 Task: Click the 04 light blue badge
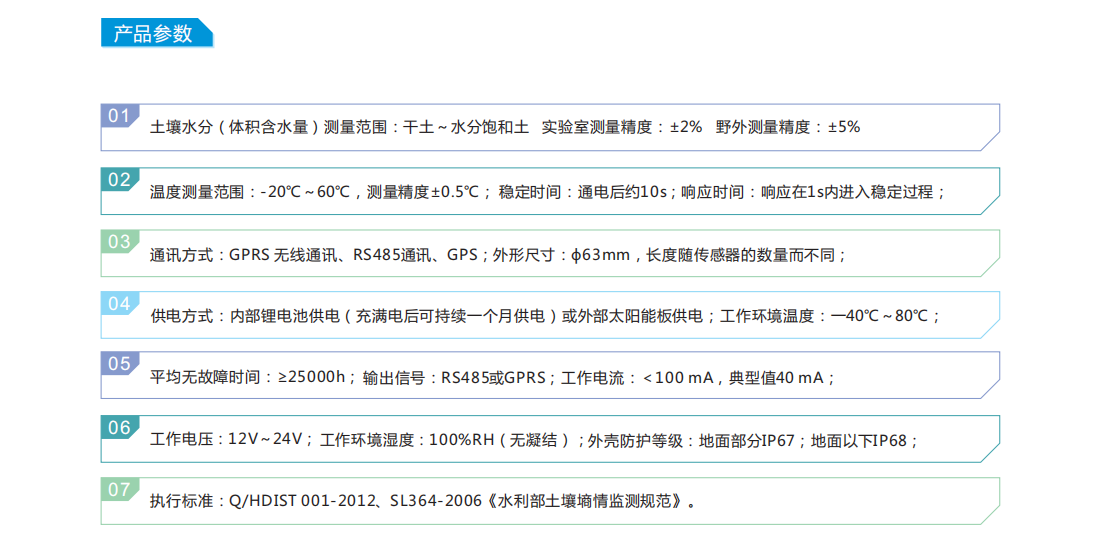pyautogui.click(x=119, y=304)
